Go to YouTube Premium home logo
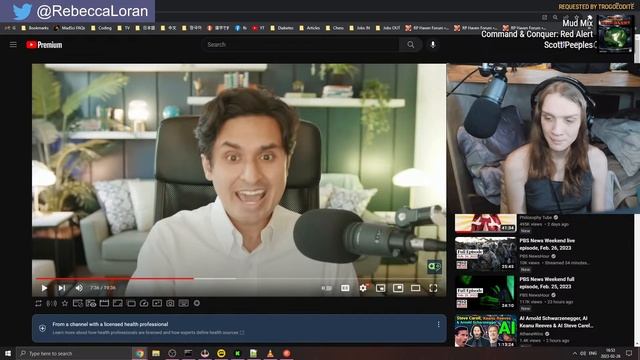The height and width of the screenshot is (360, 640). [x=44, y=45]
